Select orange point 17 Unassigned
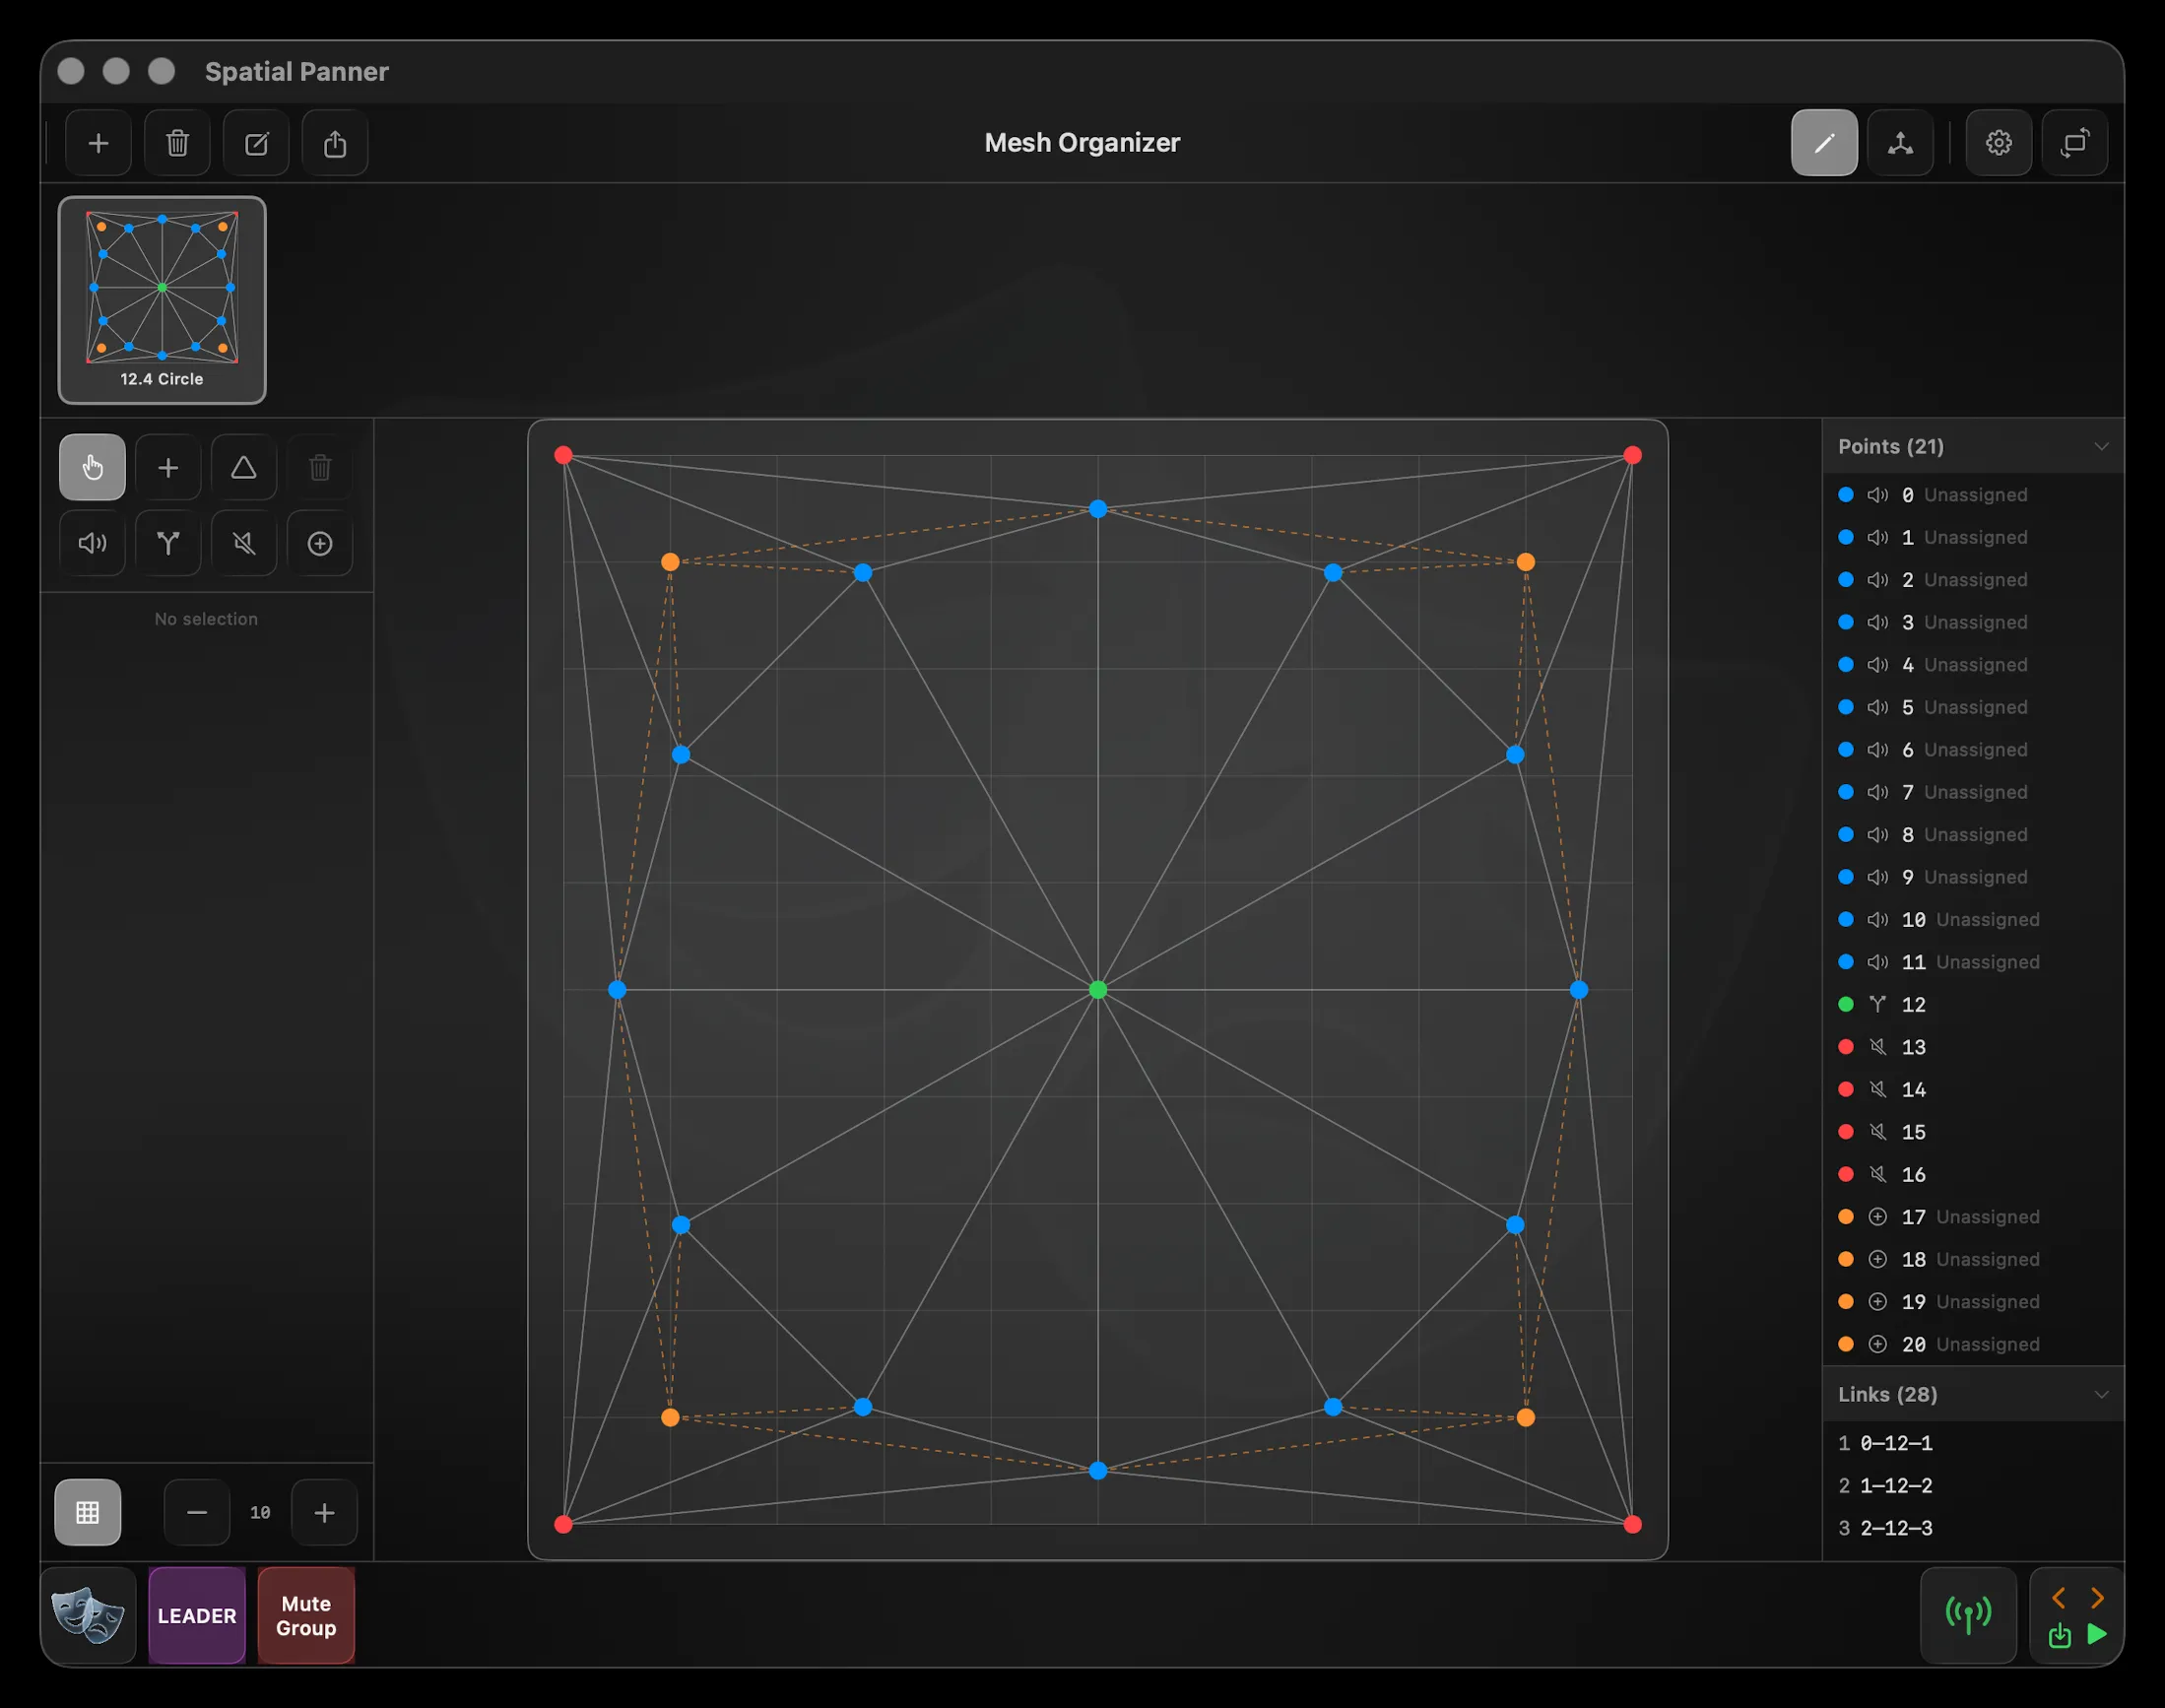2165x1708 pixels. click(x=1973, y=1217)
